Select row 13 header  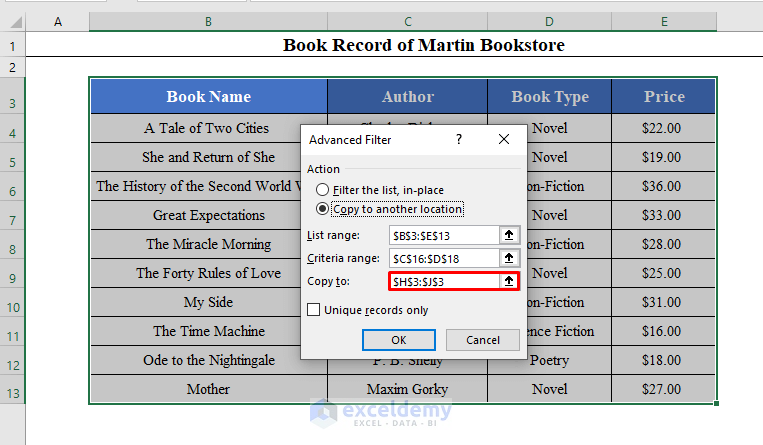tap(13, 389)
